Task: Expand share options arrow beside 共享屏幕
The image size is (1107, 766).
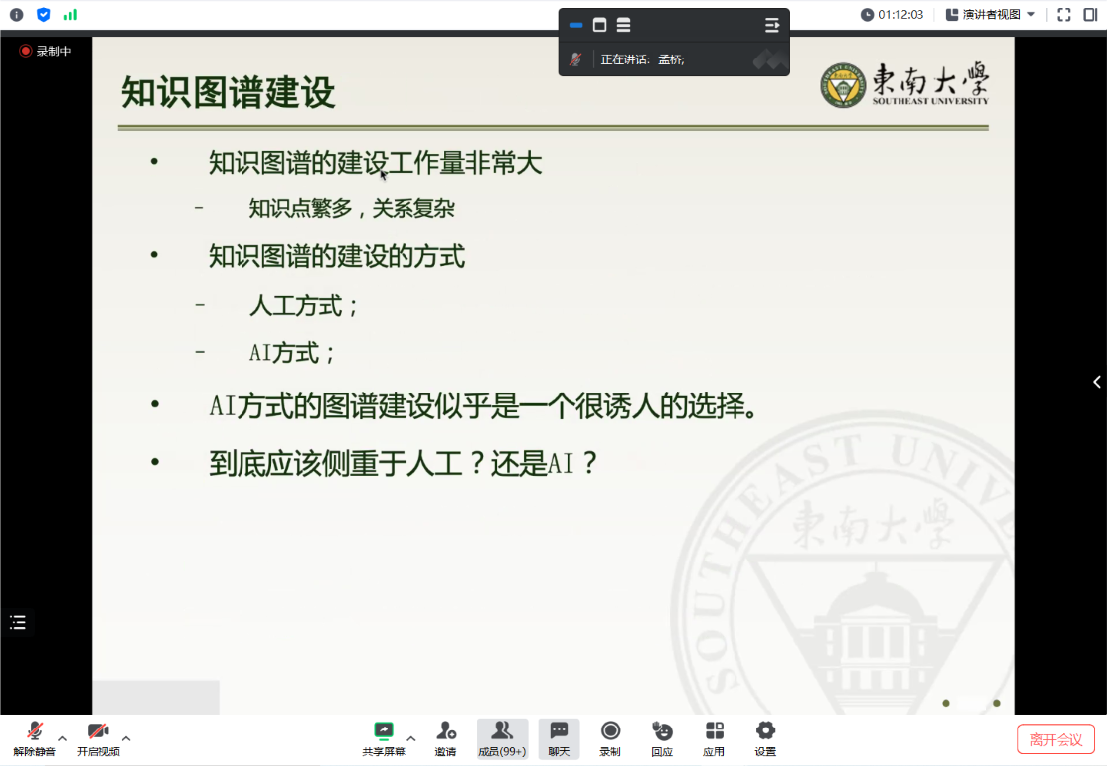Action: point(411,738)
